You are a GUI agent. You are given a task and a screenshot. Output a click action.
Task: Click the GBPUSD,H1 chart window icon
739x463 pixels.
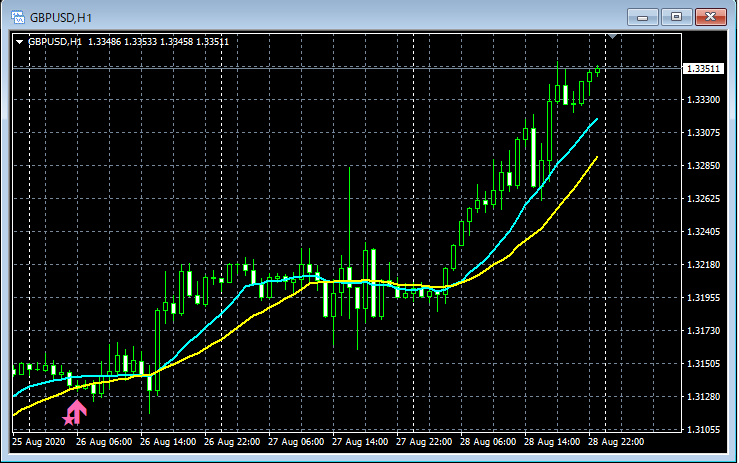pyautogui.click(x=18, y=17)
